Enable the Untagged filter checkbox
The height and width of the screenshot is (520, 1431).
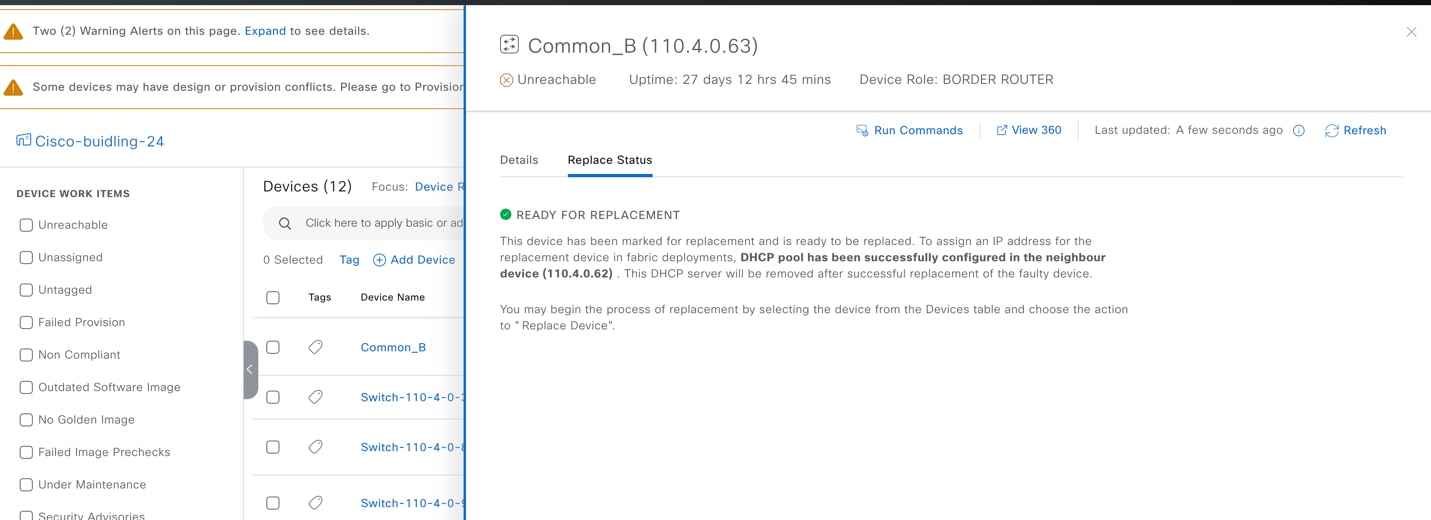pos(26,290)
